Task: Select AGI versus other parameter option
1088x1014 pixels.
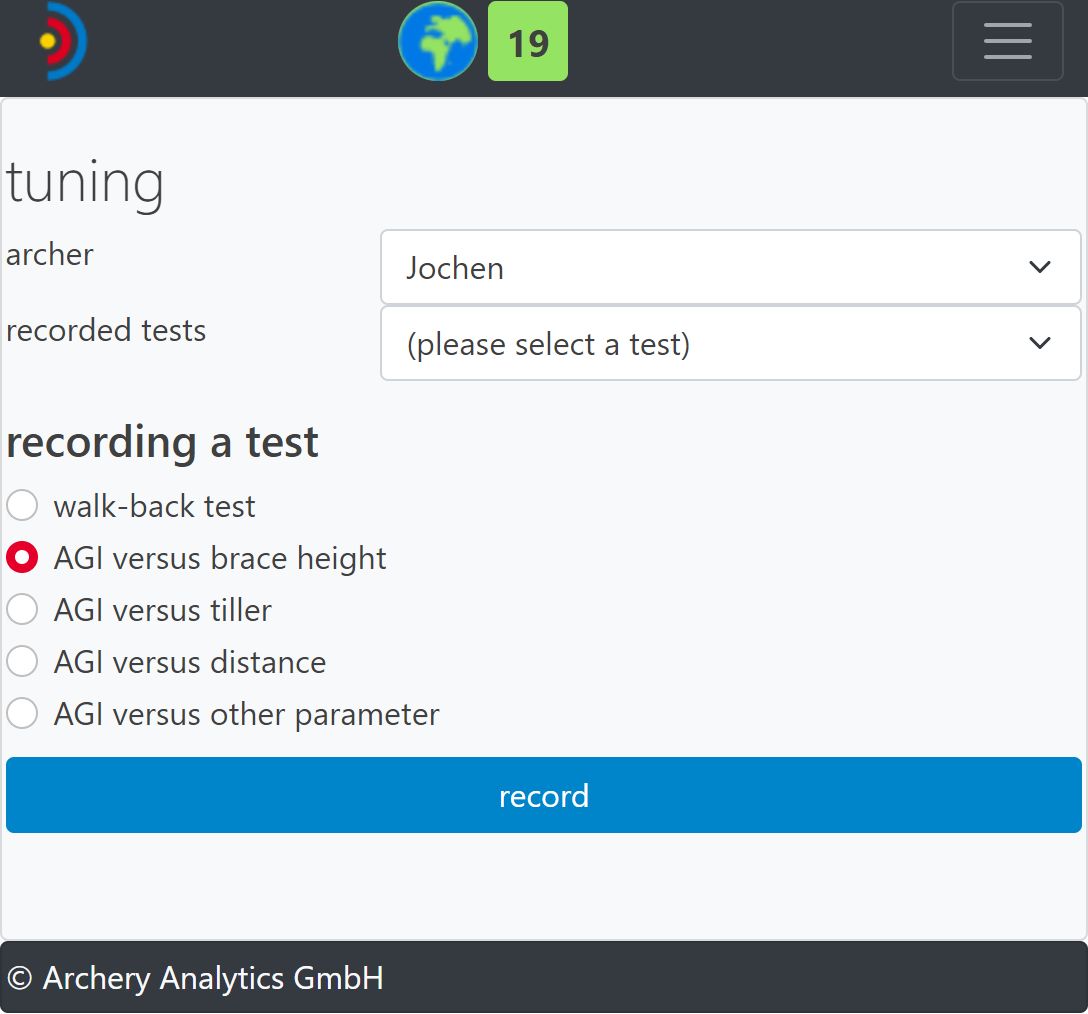Action: tap(22, 714)
